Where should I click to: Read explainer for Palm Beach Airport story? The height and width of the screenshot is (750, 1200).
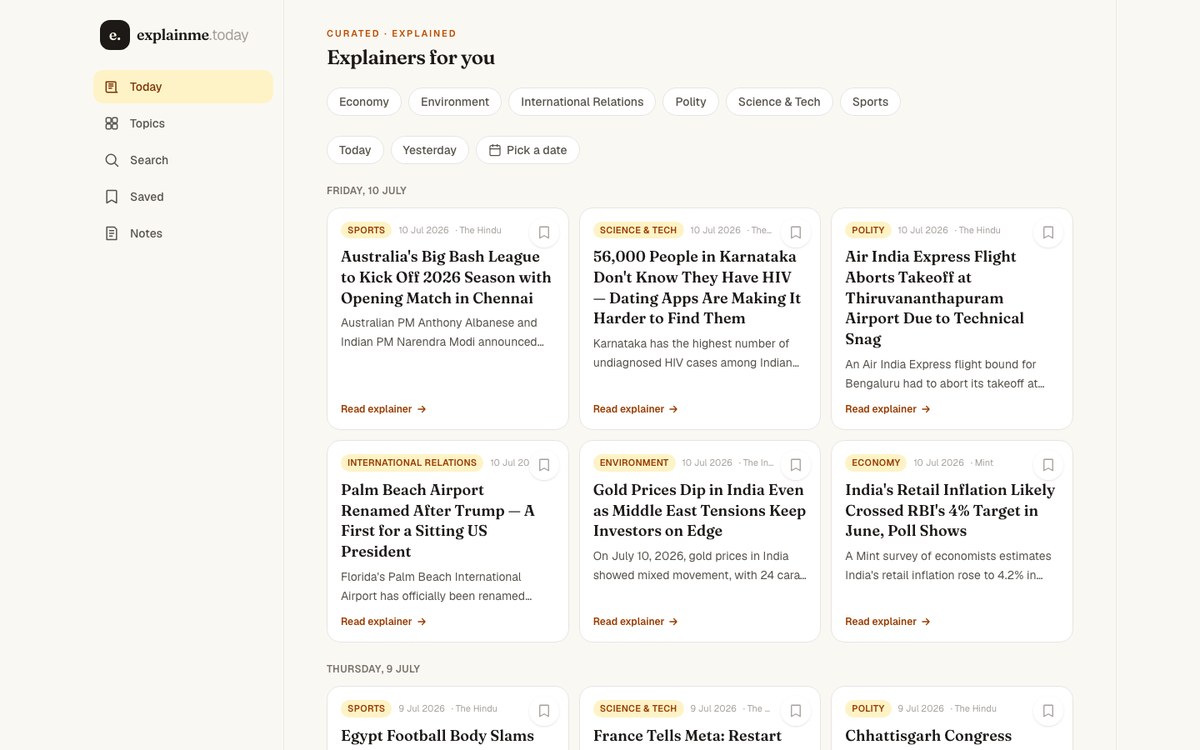[x=384, y=622]
